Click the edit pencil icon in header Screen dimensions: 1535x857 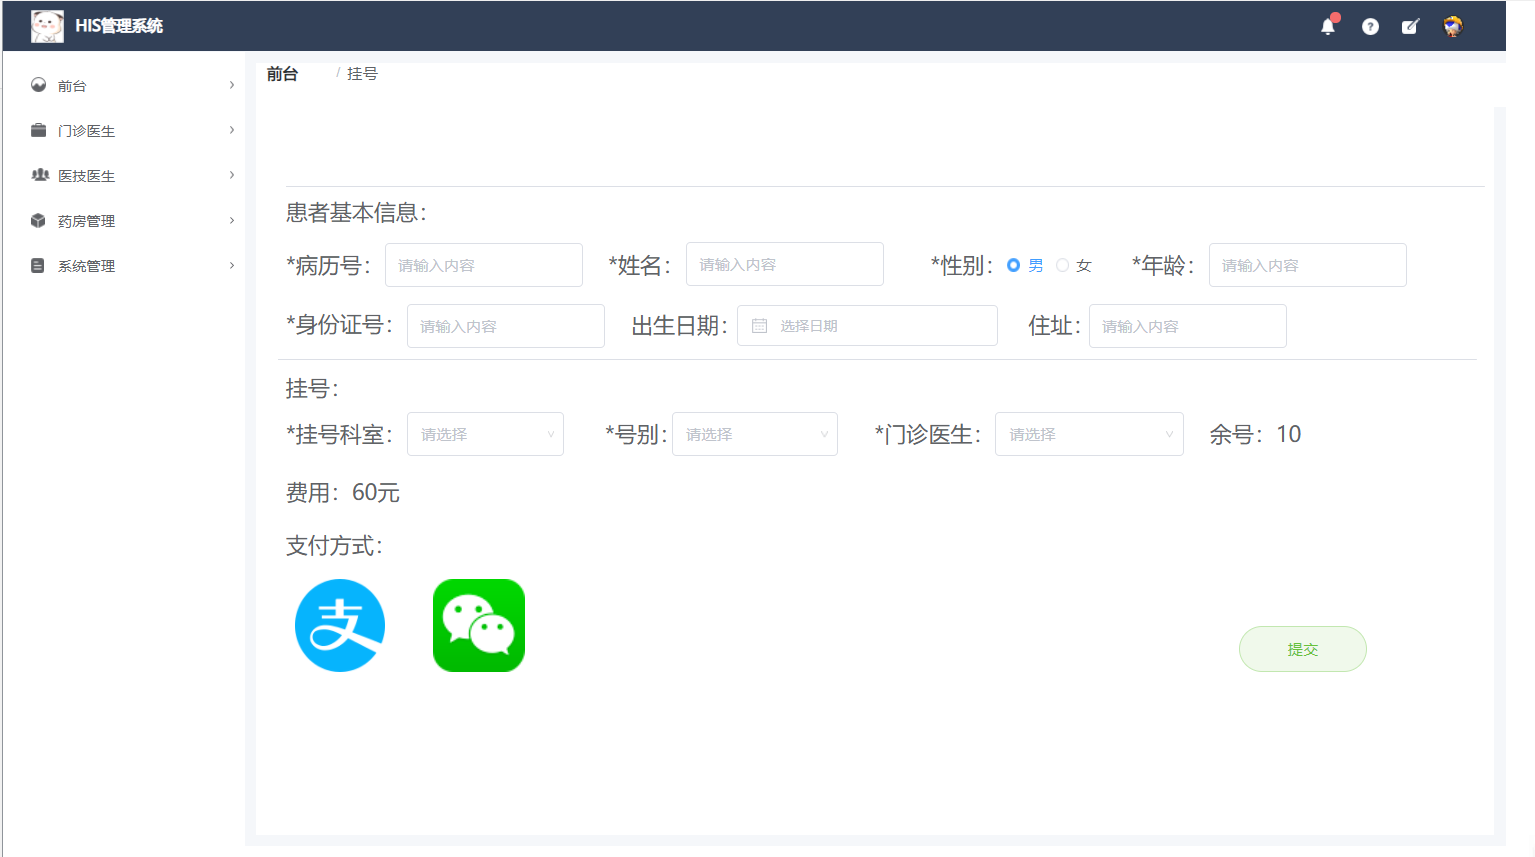pyautogui.click(x=1410, y=27)
